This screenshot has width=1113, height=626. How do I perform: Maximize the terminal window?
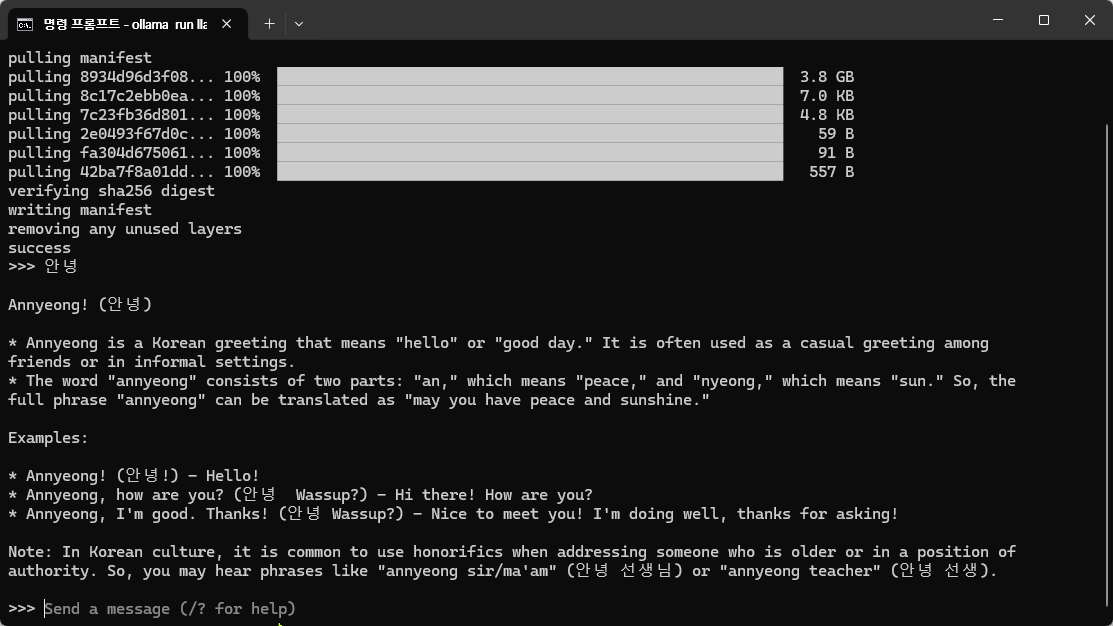pos(1043,20)
